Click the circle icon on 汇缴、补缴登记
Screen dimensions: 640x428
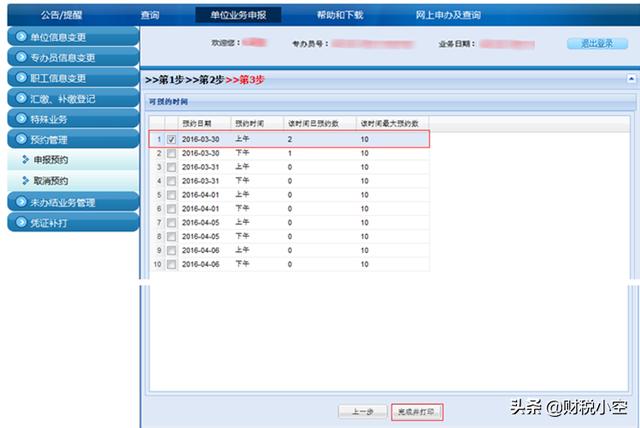coord(21,98)
